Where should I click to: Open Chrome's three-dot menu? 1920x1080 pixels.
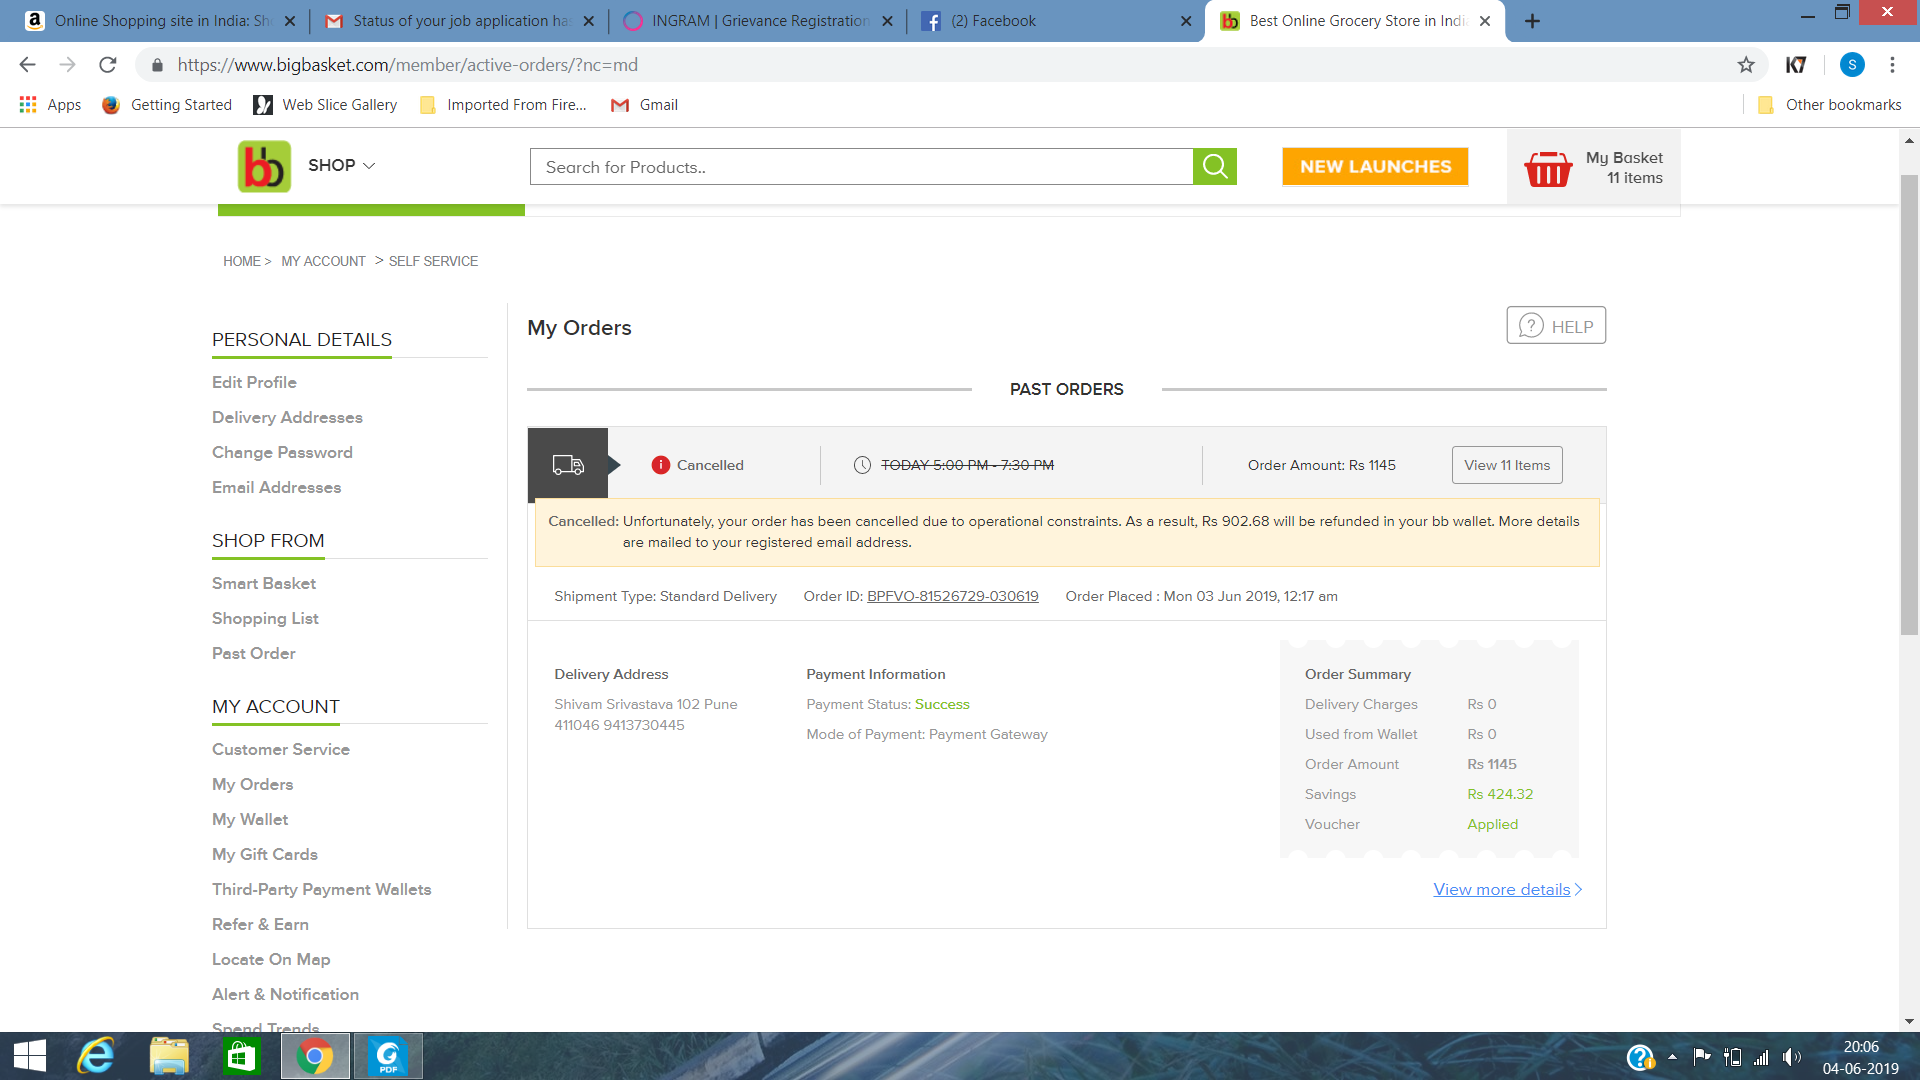point(1892,65)
